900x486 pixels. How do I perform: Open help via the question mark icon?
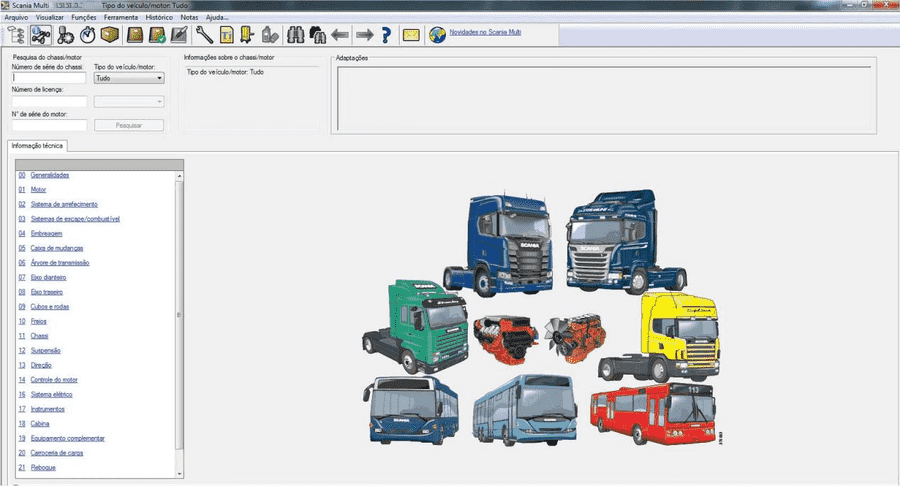click(x=386, y=36)
